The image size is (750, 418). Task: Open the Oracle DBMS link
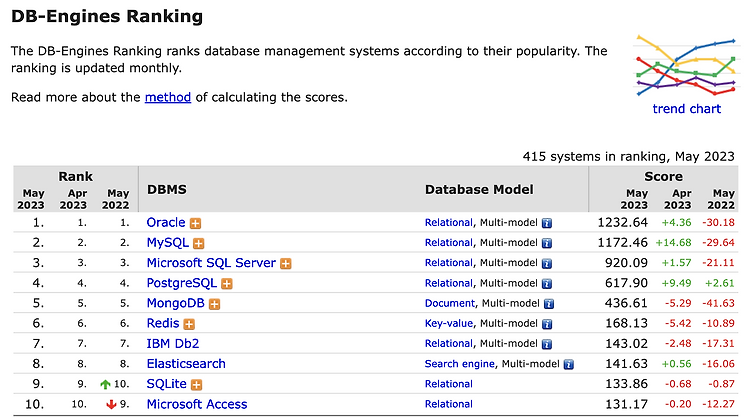(165, 222)
